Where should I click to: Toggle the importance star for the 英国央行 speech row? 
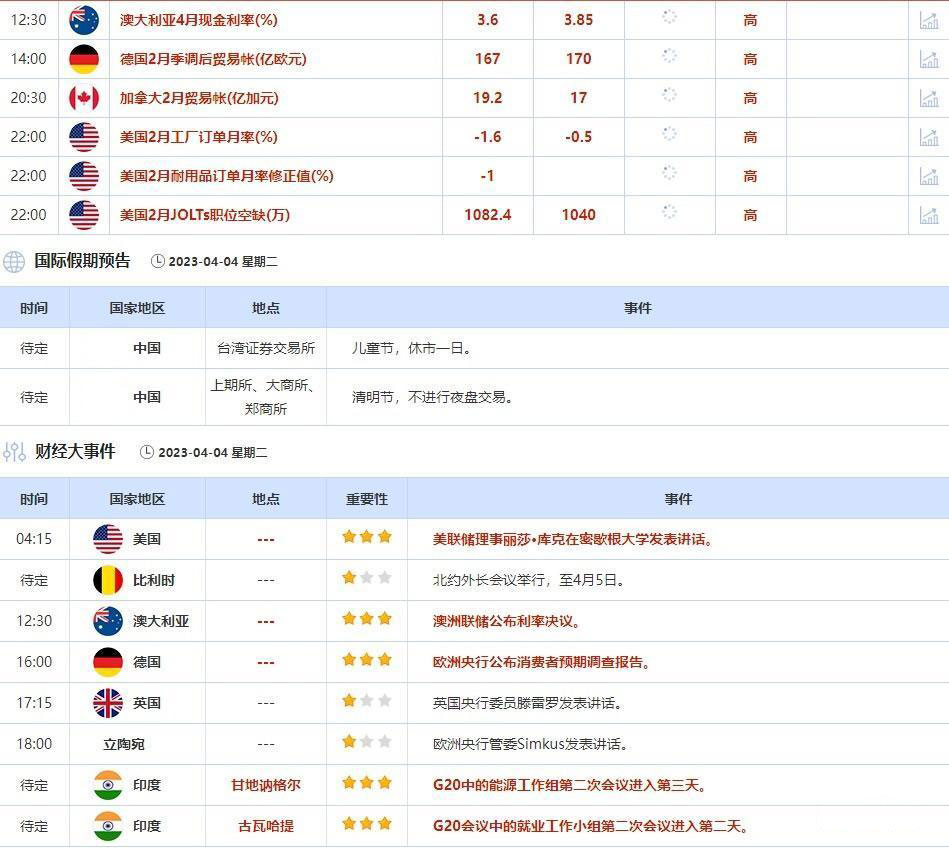349,701
